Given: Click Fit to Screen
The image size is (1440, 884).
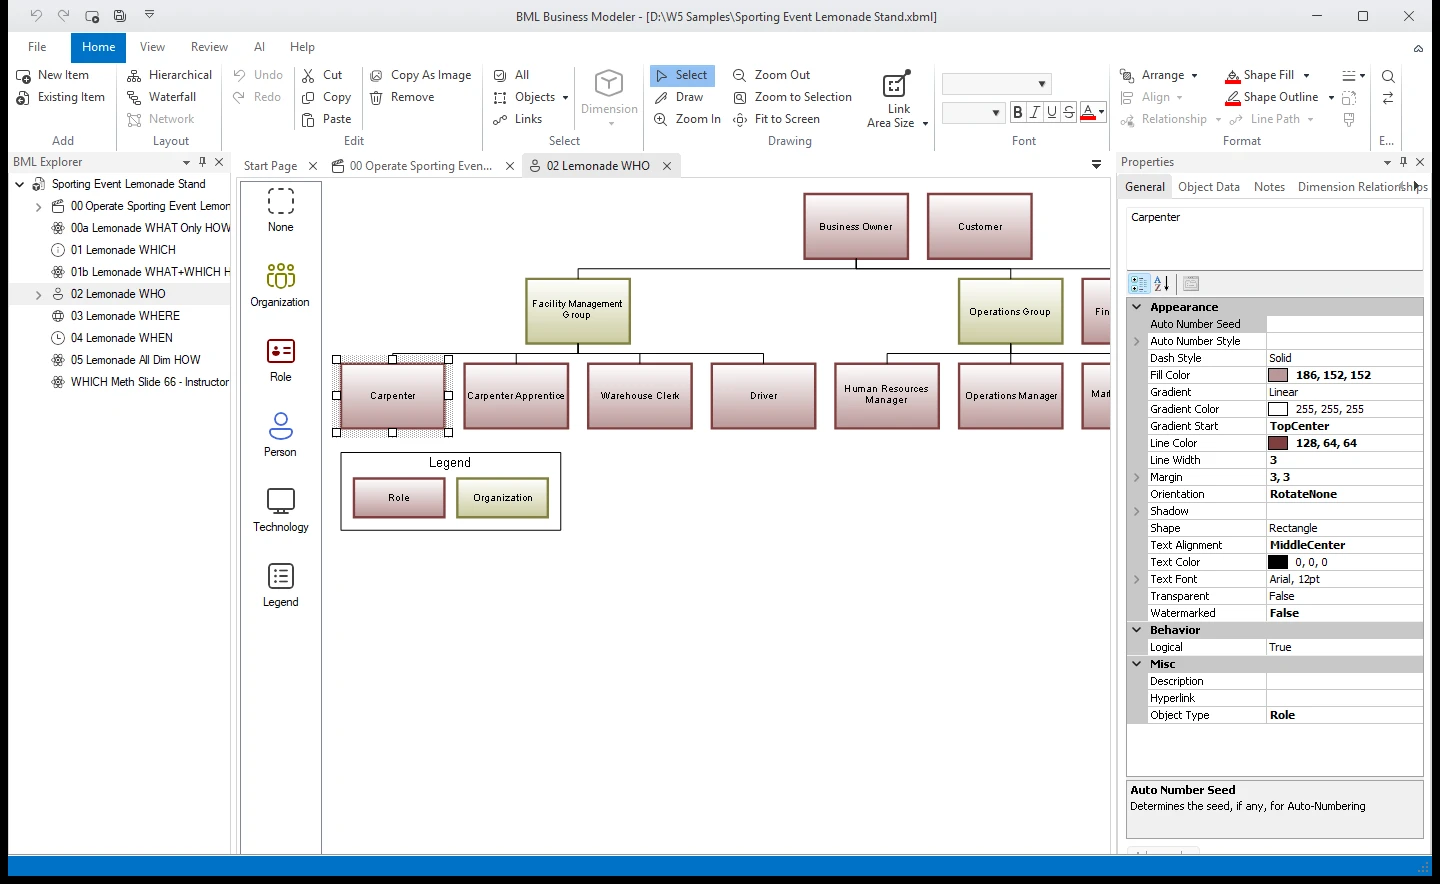Looking at the screenshot, I should [777, 119].
